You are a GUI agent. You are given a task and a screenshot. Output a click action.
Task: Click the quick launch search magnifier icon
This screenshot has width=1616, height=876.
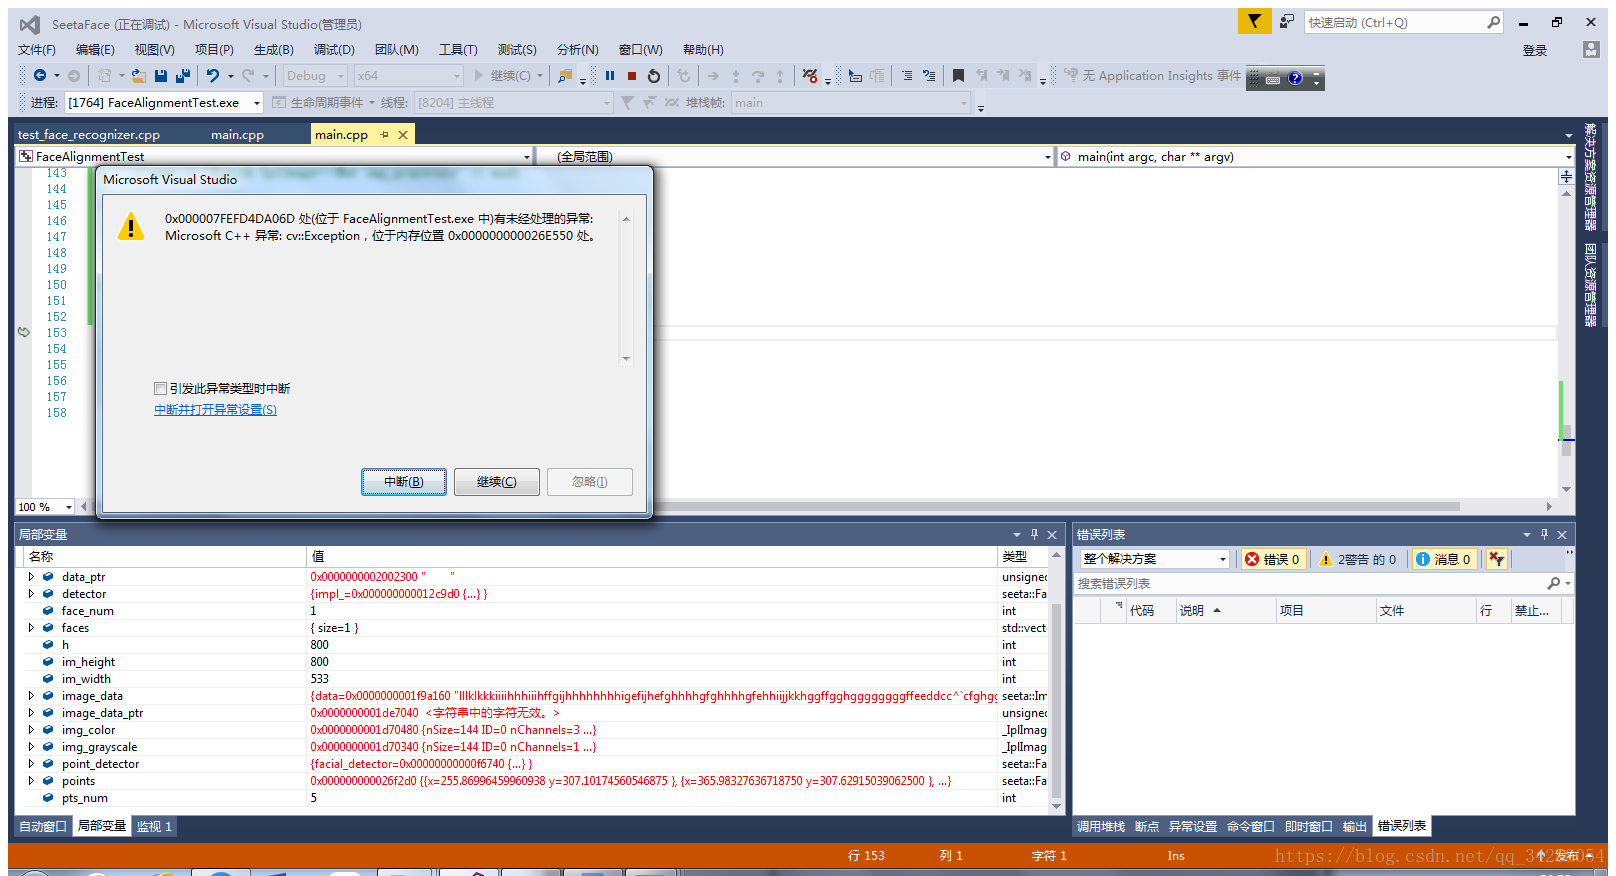(x=1493, y=22)
